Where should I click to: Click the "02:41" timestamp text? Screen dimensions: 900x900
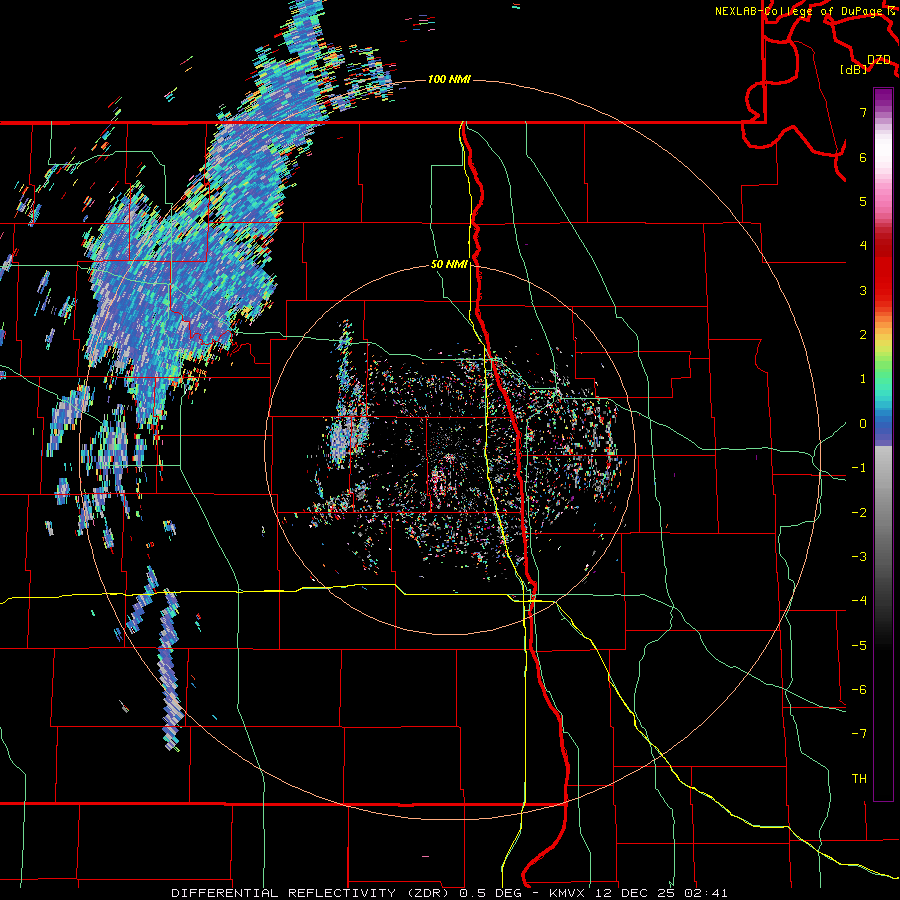click(x=705, y=893)
